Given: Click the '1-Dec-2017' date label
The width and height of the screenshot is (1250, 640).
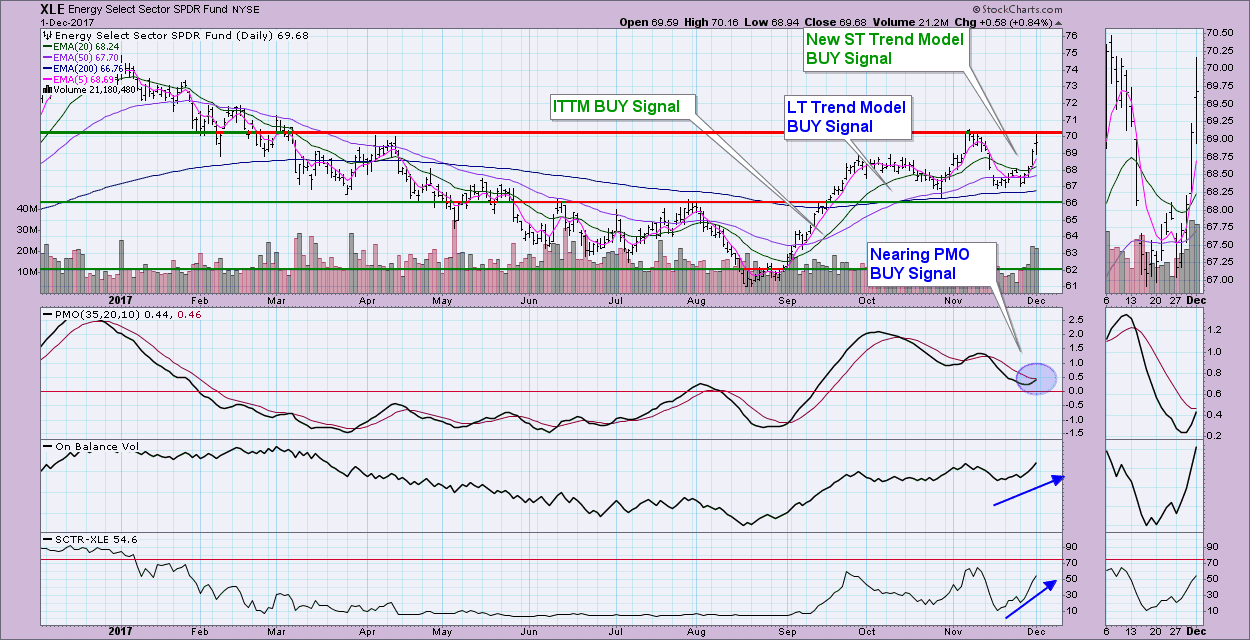Looking at the screenshot, I should (66, 22).
